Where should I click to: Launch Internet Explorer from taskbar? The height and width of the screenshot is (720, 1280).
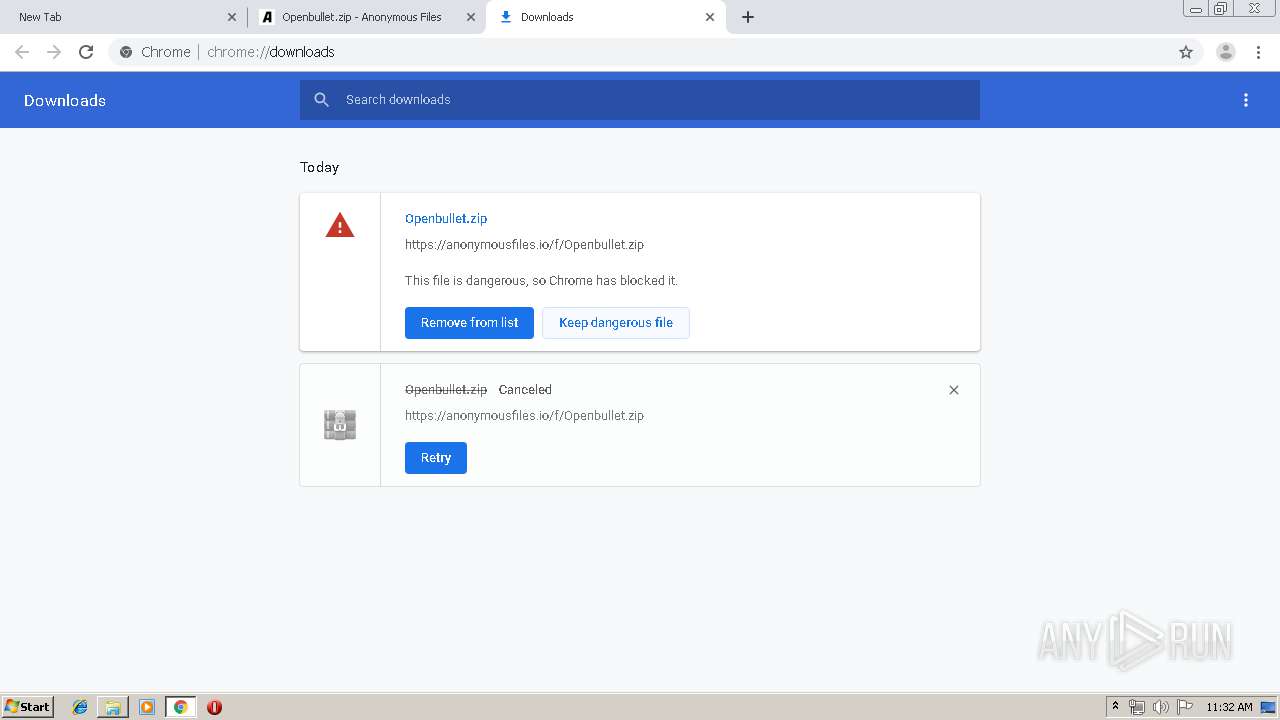click(x=80, y=707)
